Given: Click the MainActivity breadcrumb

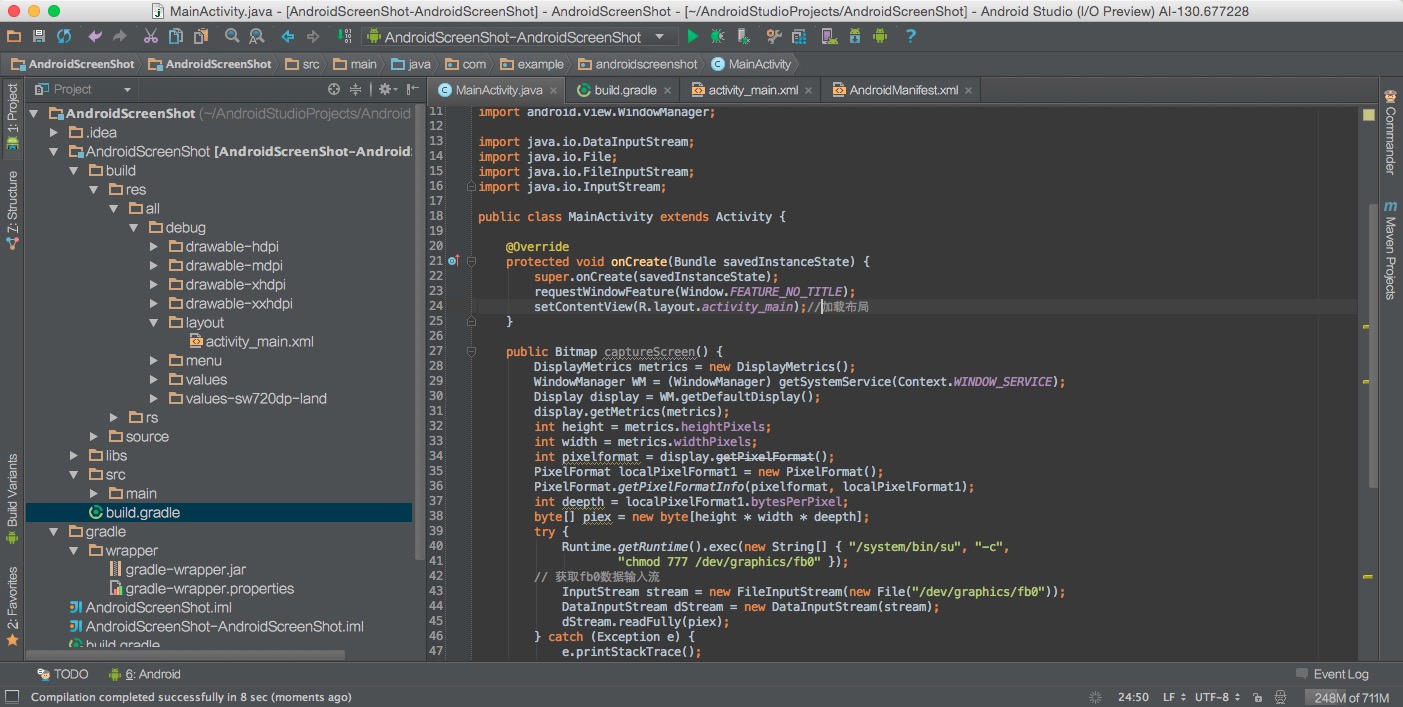Looking at the screenshot, I should point(752,64).
